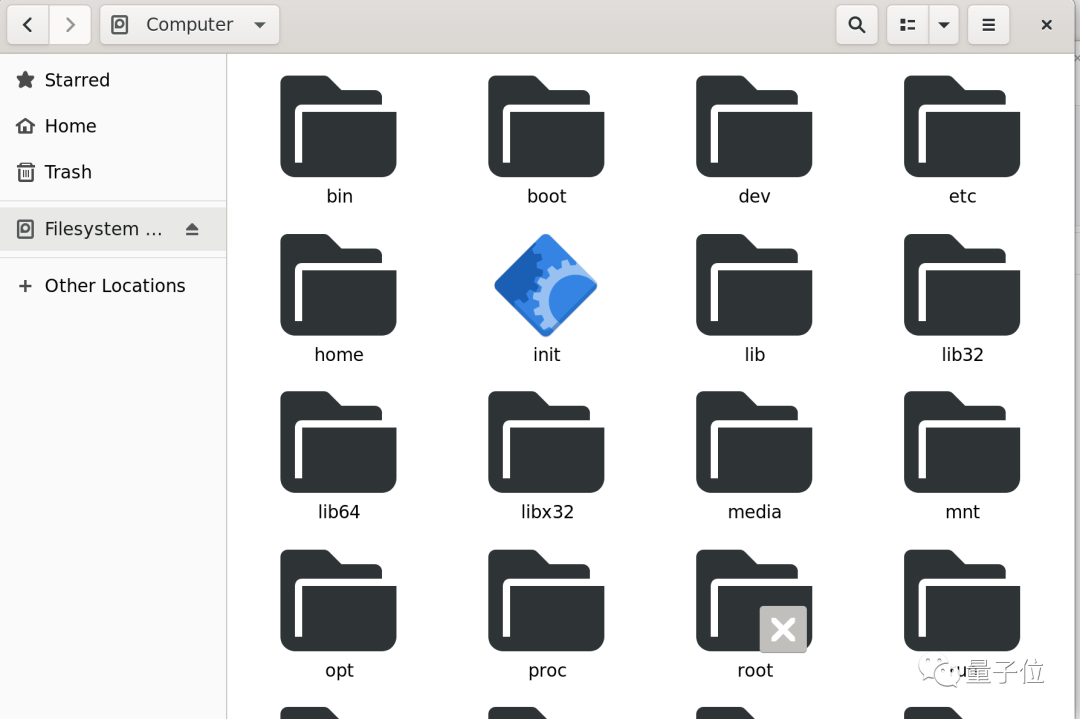Open the view options dropdown arrow

click(944, 25)
